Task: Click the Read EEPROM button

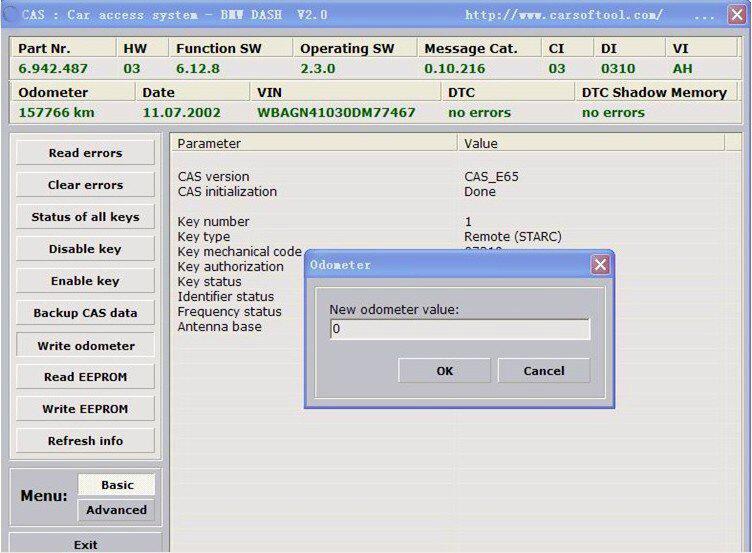Action: click(x=85, y=377)
